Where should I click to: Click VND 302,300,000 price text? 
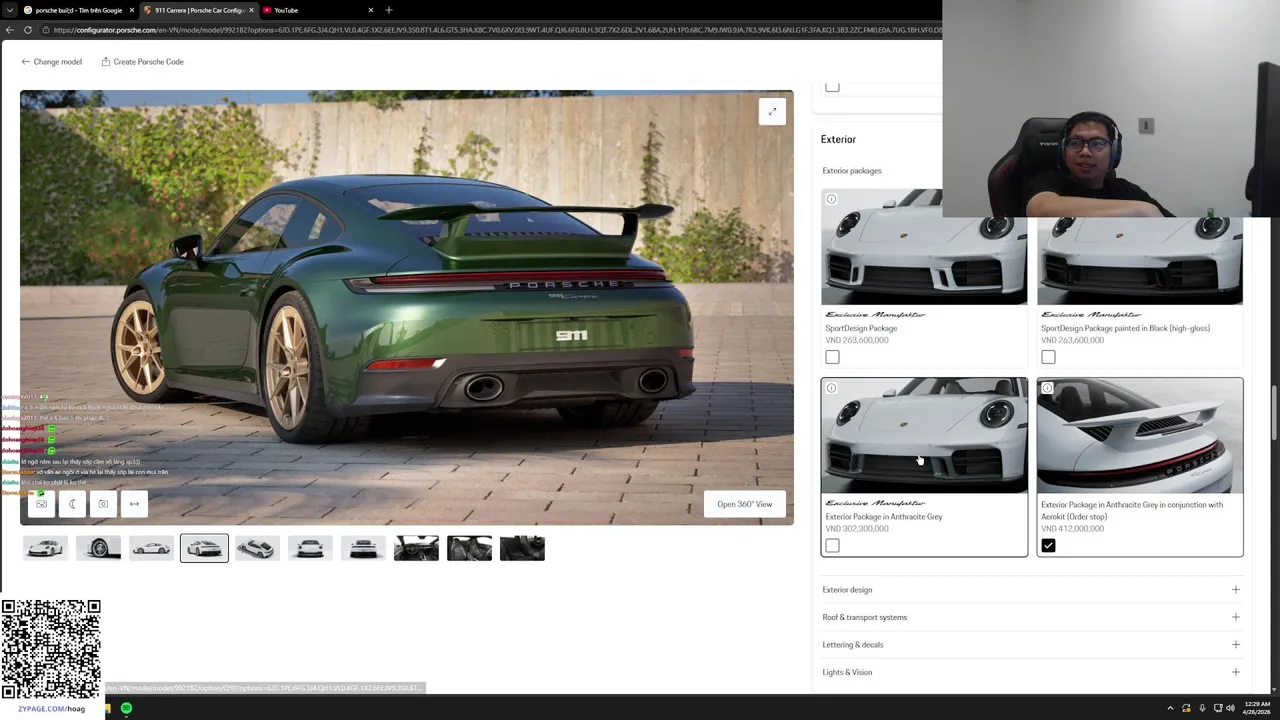coord(857,529)
